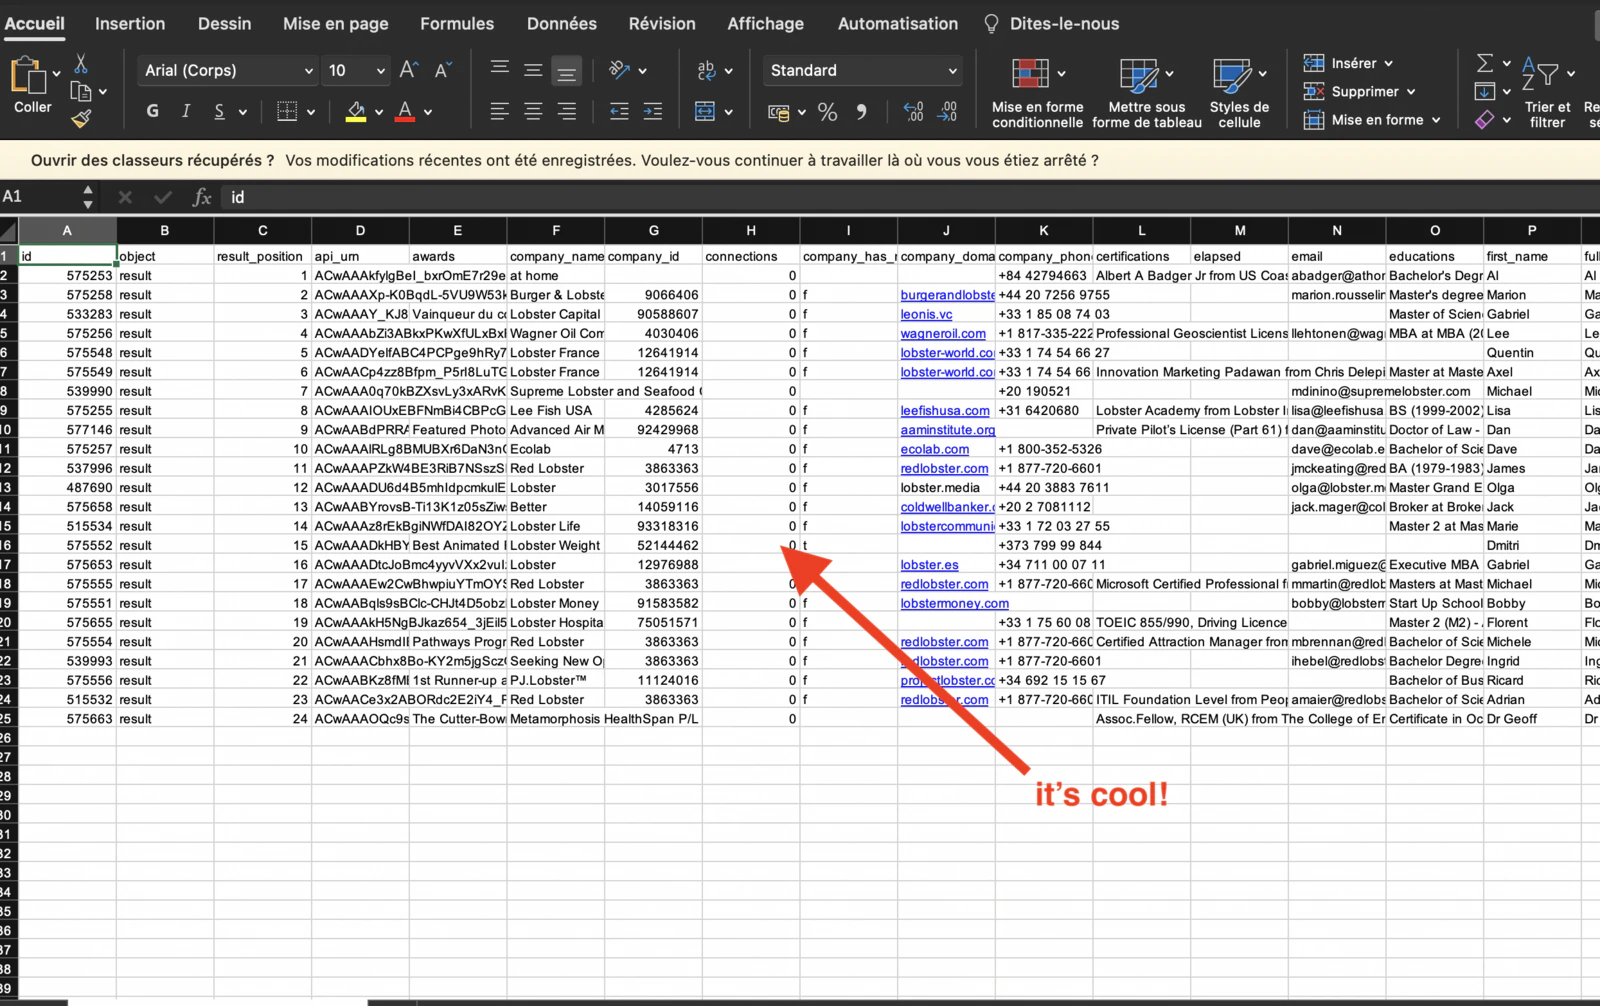1600x1006 pixels.
Task: Select the format painter brush icon
Action: [x=81, y=119]
